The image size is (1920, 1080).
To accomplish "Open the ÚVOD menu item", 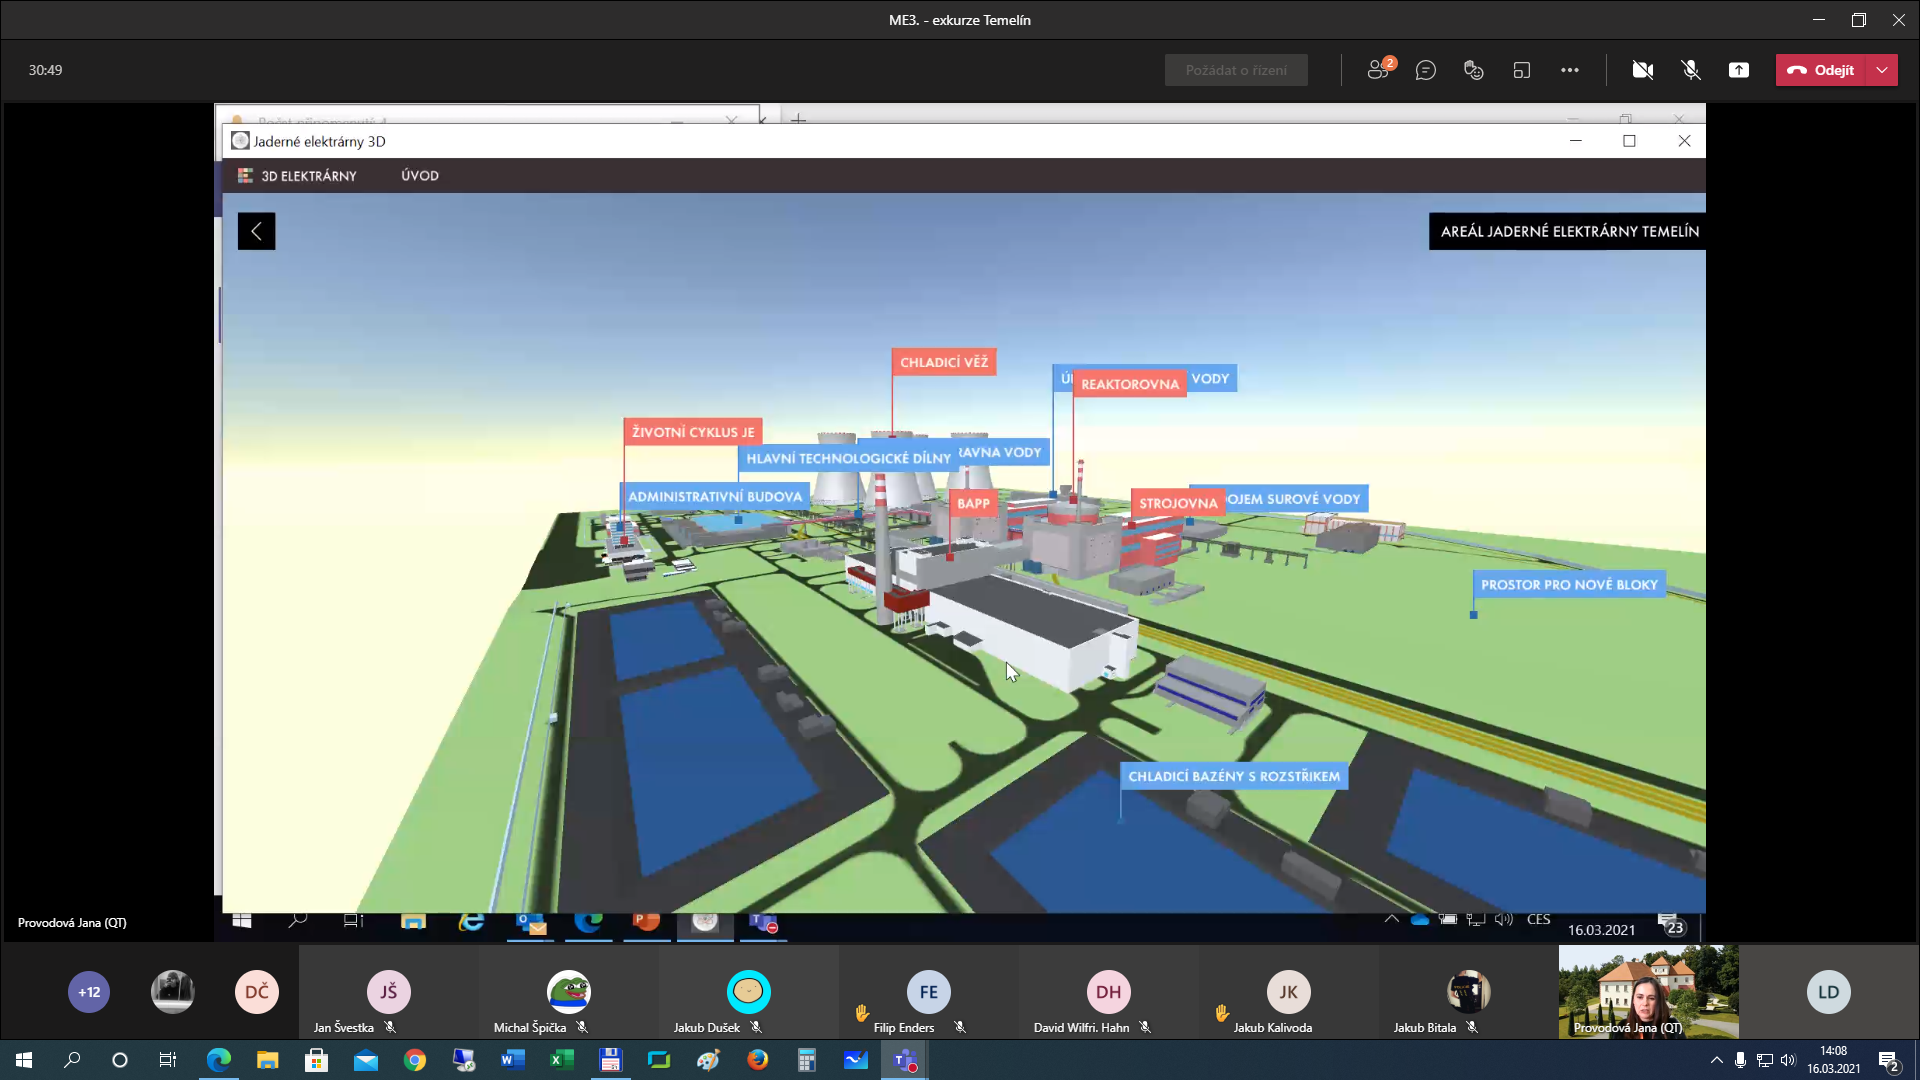I will 420,176.
